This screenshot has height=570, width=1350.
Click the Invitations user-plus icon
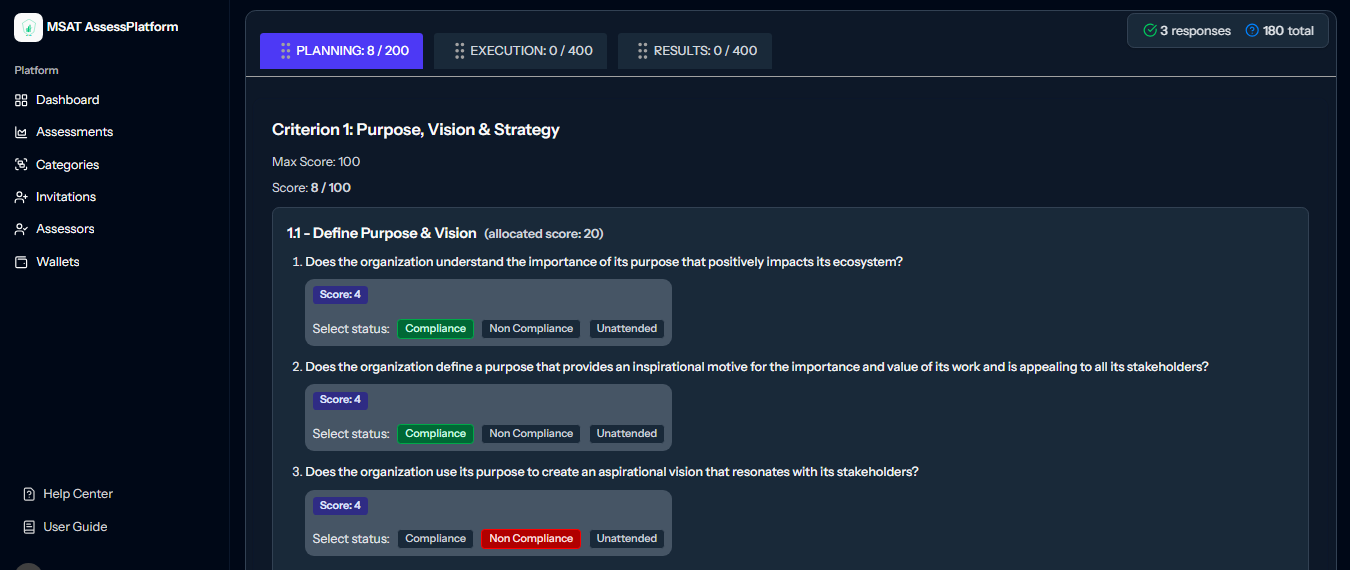click(x=21, y=197)
